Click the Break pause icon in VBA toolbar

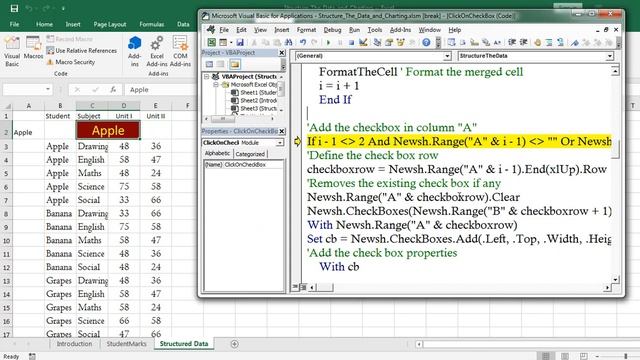340,42
